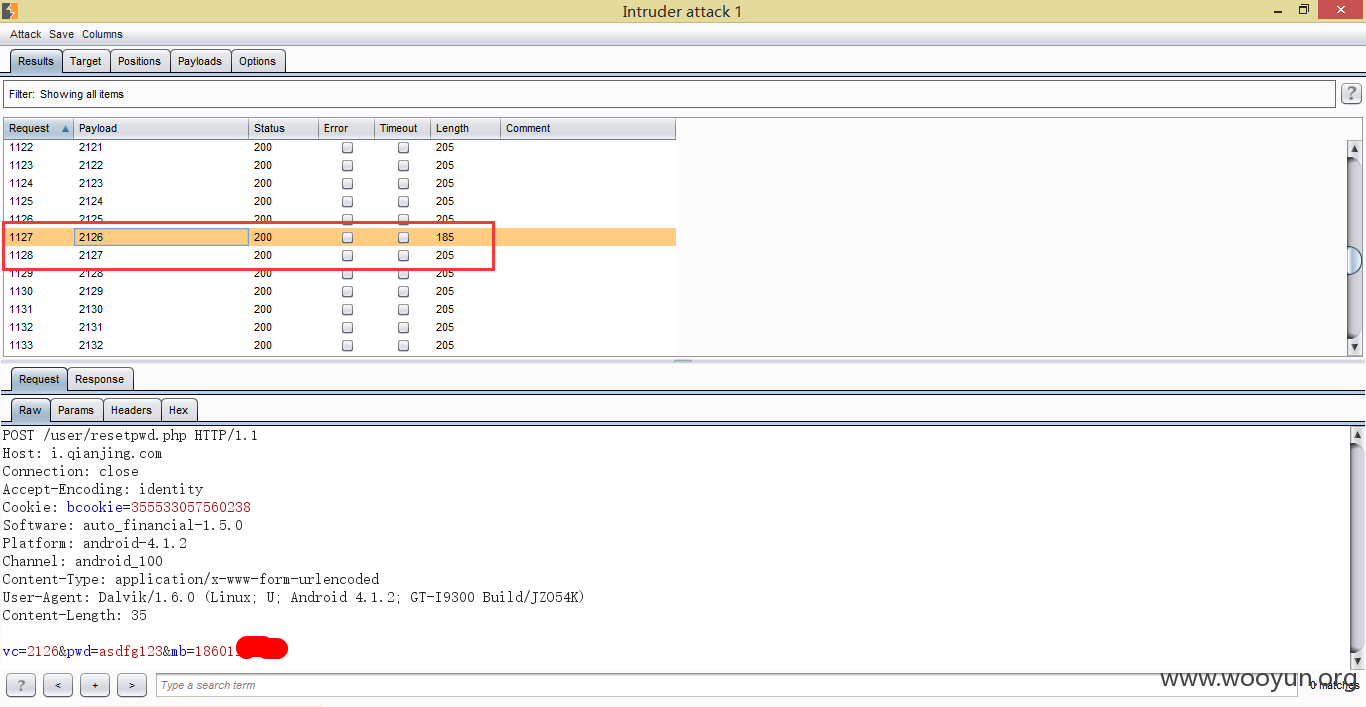Click the bcookie cookie value

(x=191, y=507)
